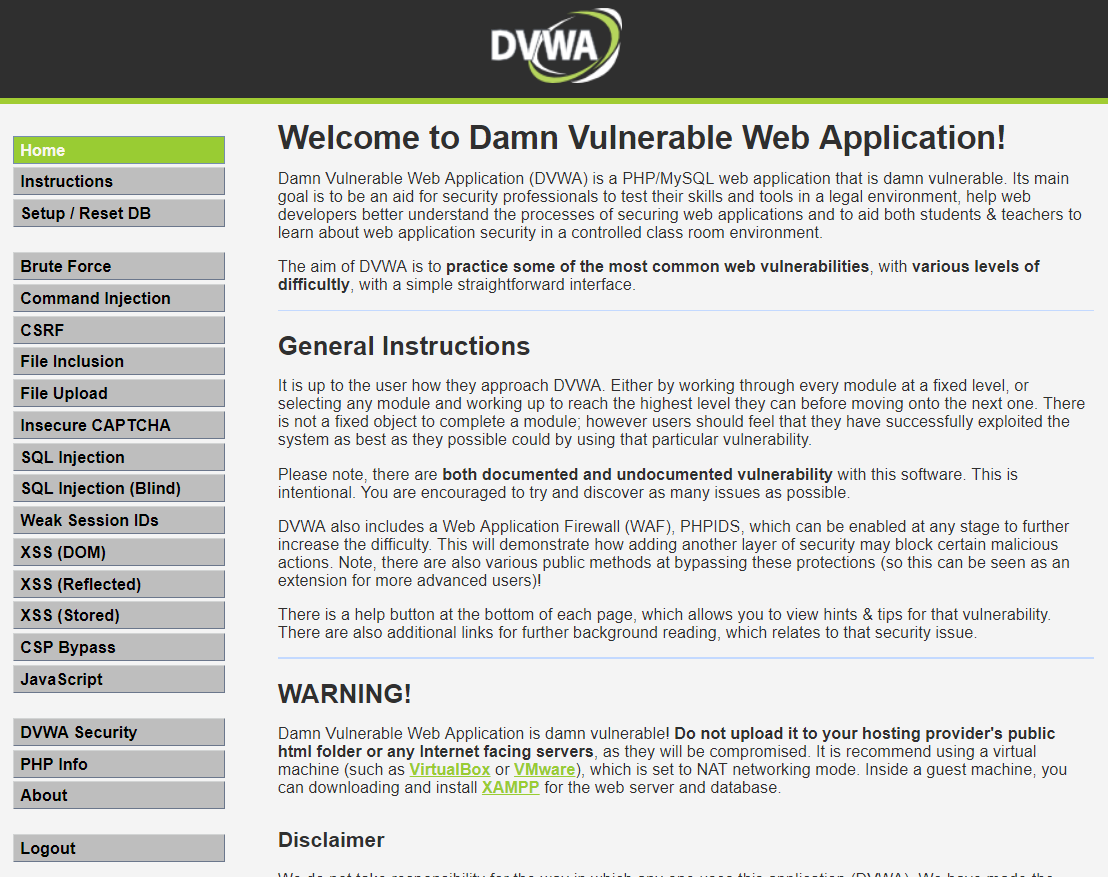This screenshot has width=1108, height=877.
Task: Click the Logout button
Action: point(119,848)
